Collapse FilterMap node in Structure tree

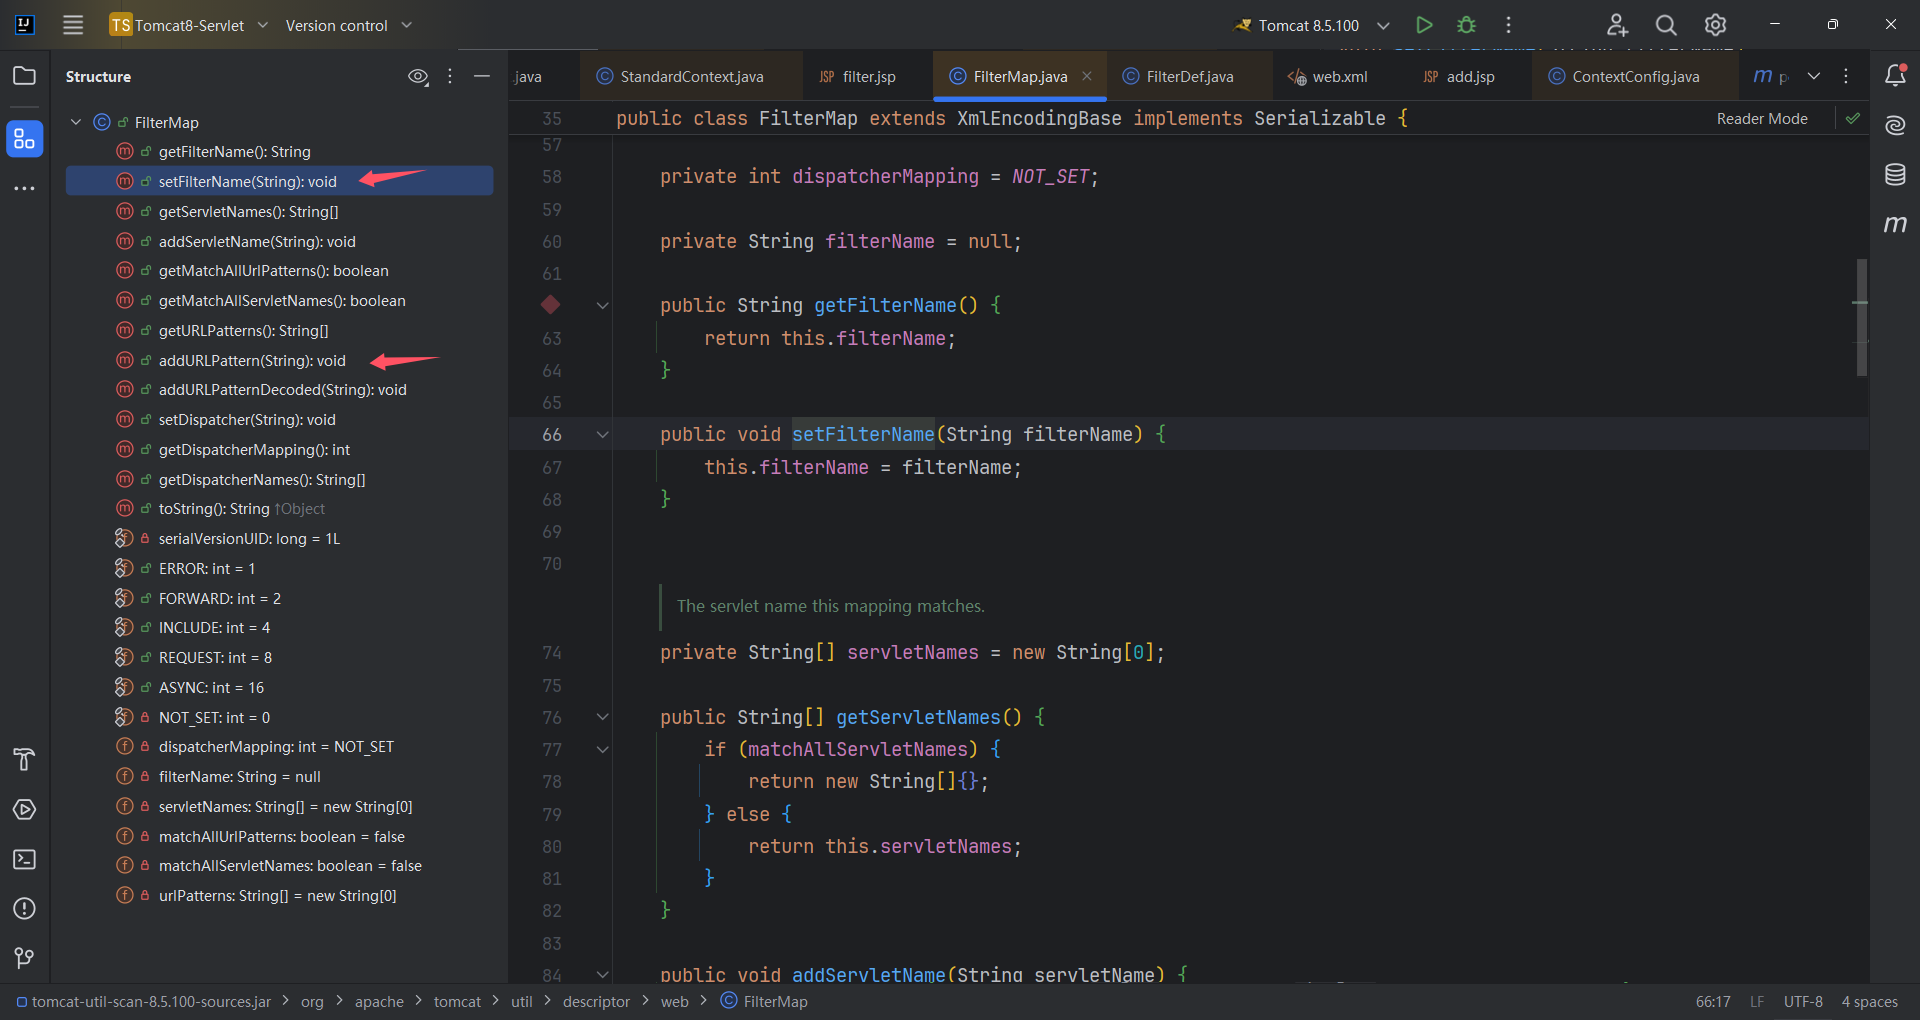76,122
